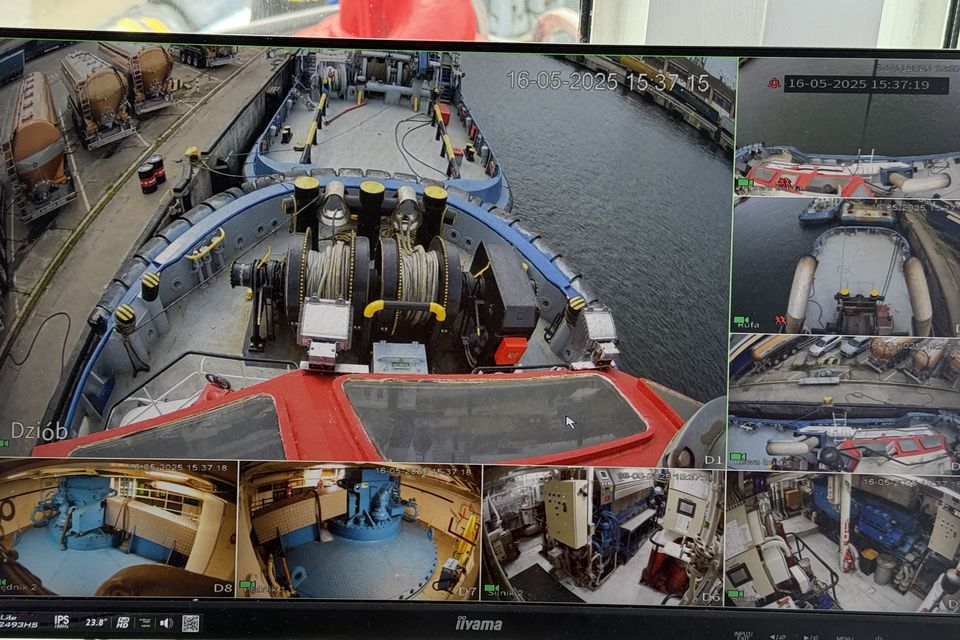Image resolution: width=960 pixels, height=640 pixels.
Task: Open the D7 thruster room camera feed
Action: 359,530
